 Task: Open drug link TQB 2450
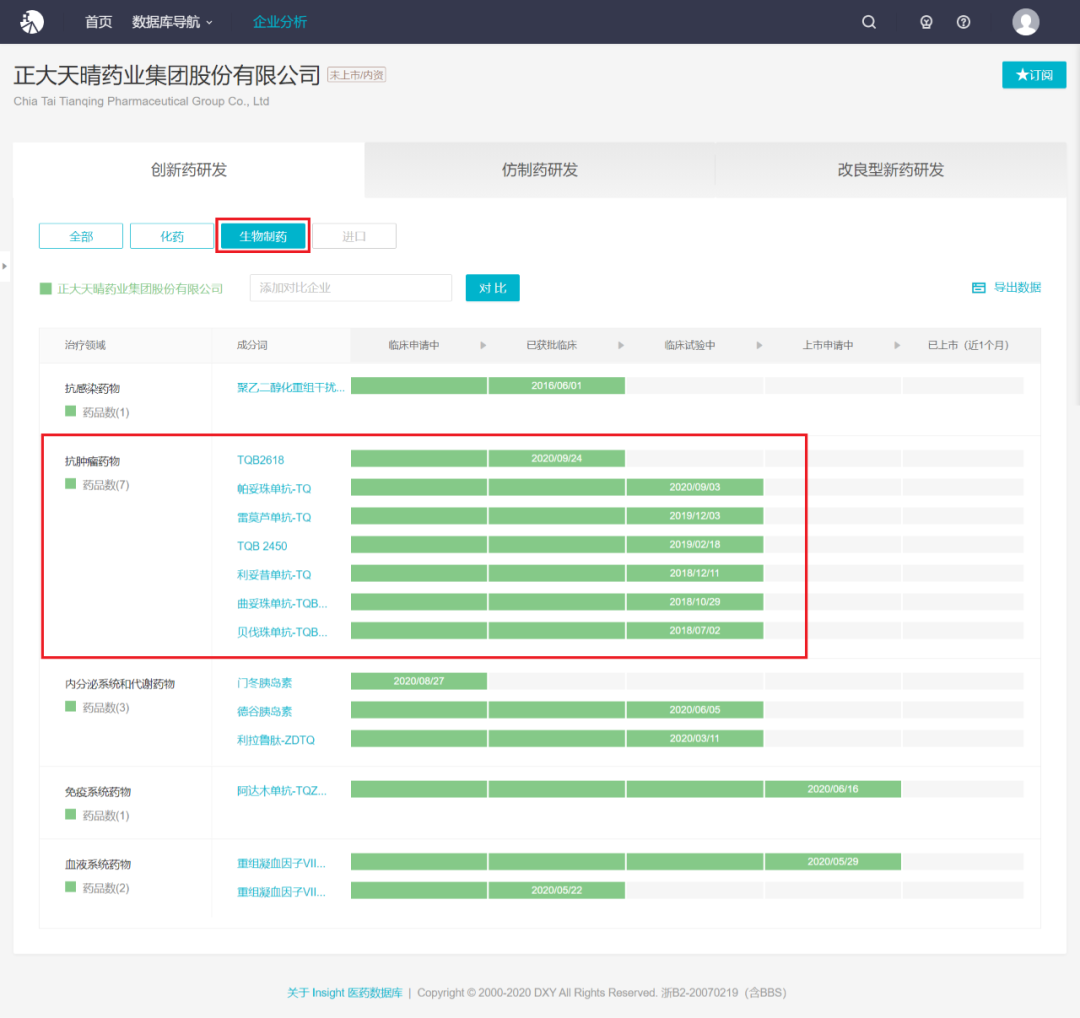point(262,546)
